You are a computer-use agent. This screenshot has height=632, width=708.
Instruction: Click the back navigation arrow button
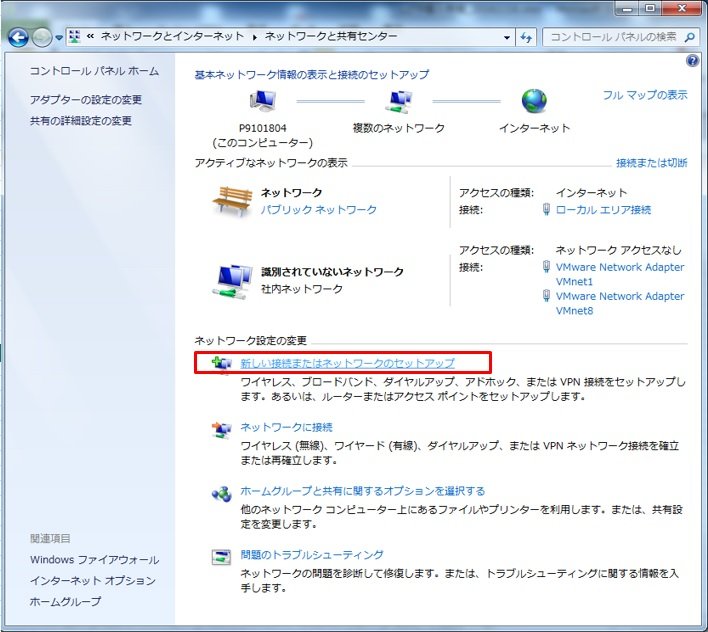17,37
